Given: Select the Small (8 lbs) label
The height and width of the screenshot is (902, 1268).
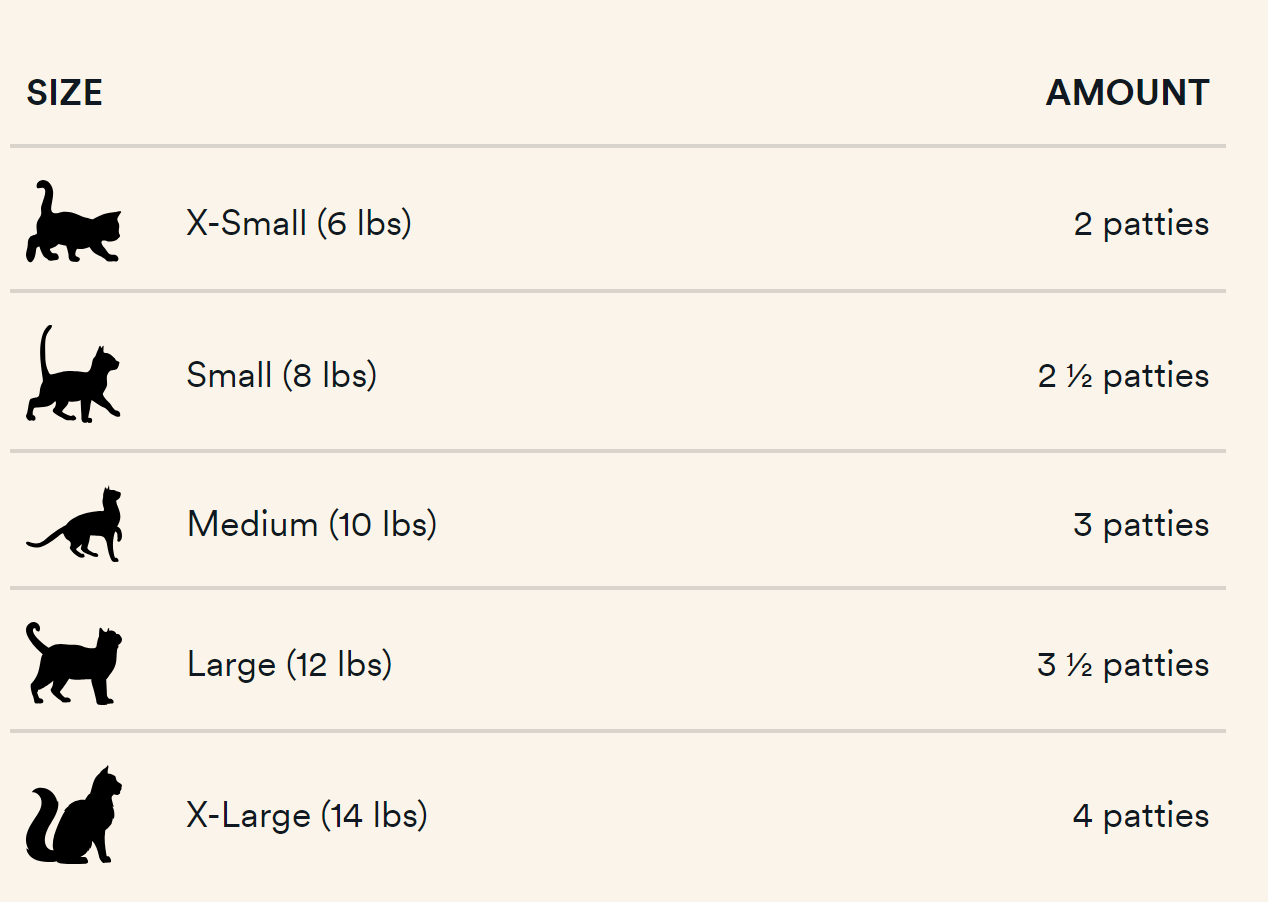Looking at the screenshot, I should coord(282,375).
